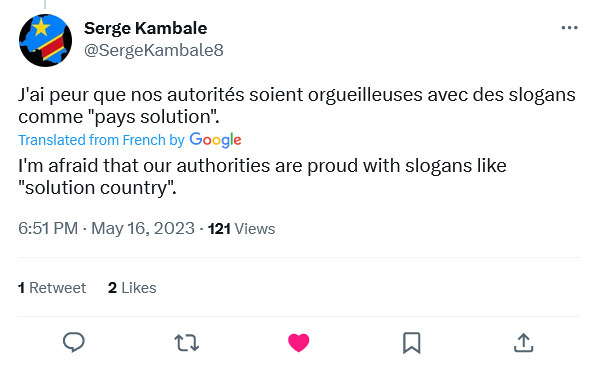View the 2 Likes list
This screenshot has width=598, height=368.
pyautogui.click(x=132, y=288)
